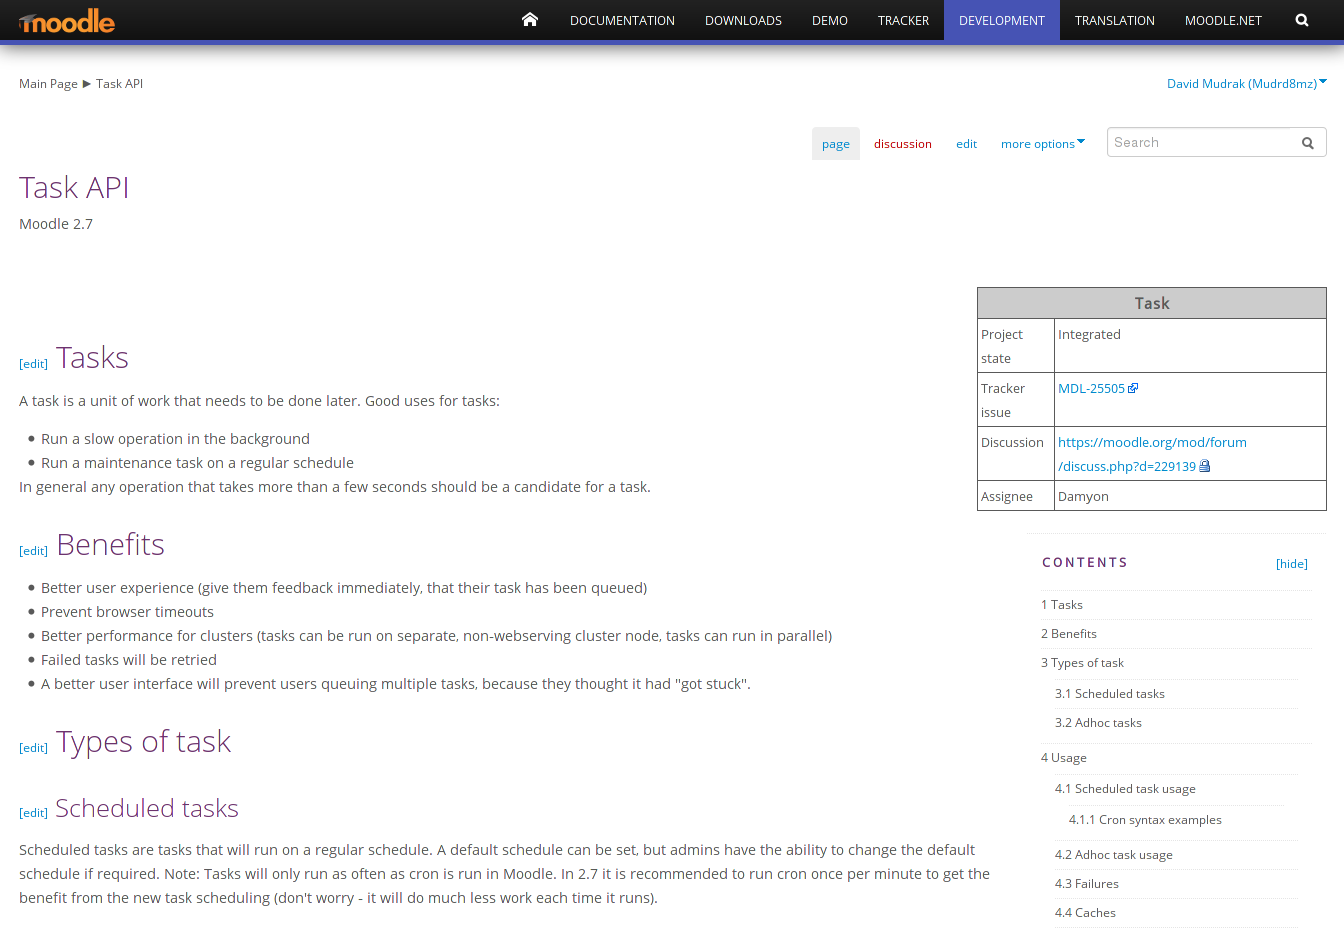Open Translation in top navigation

1115,20
